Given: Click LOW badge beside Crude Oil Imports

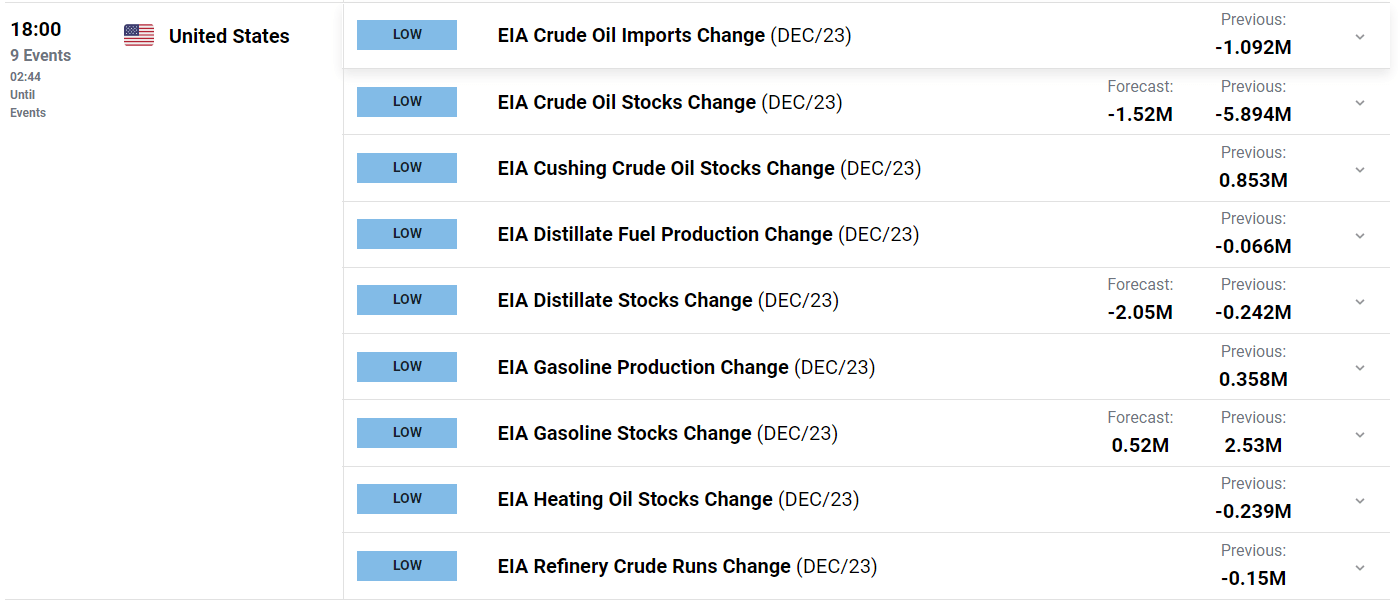Looking at the screenshot, I should point(407,35).
